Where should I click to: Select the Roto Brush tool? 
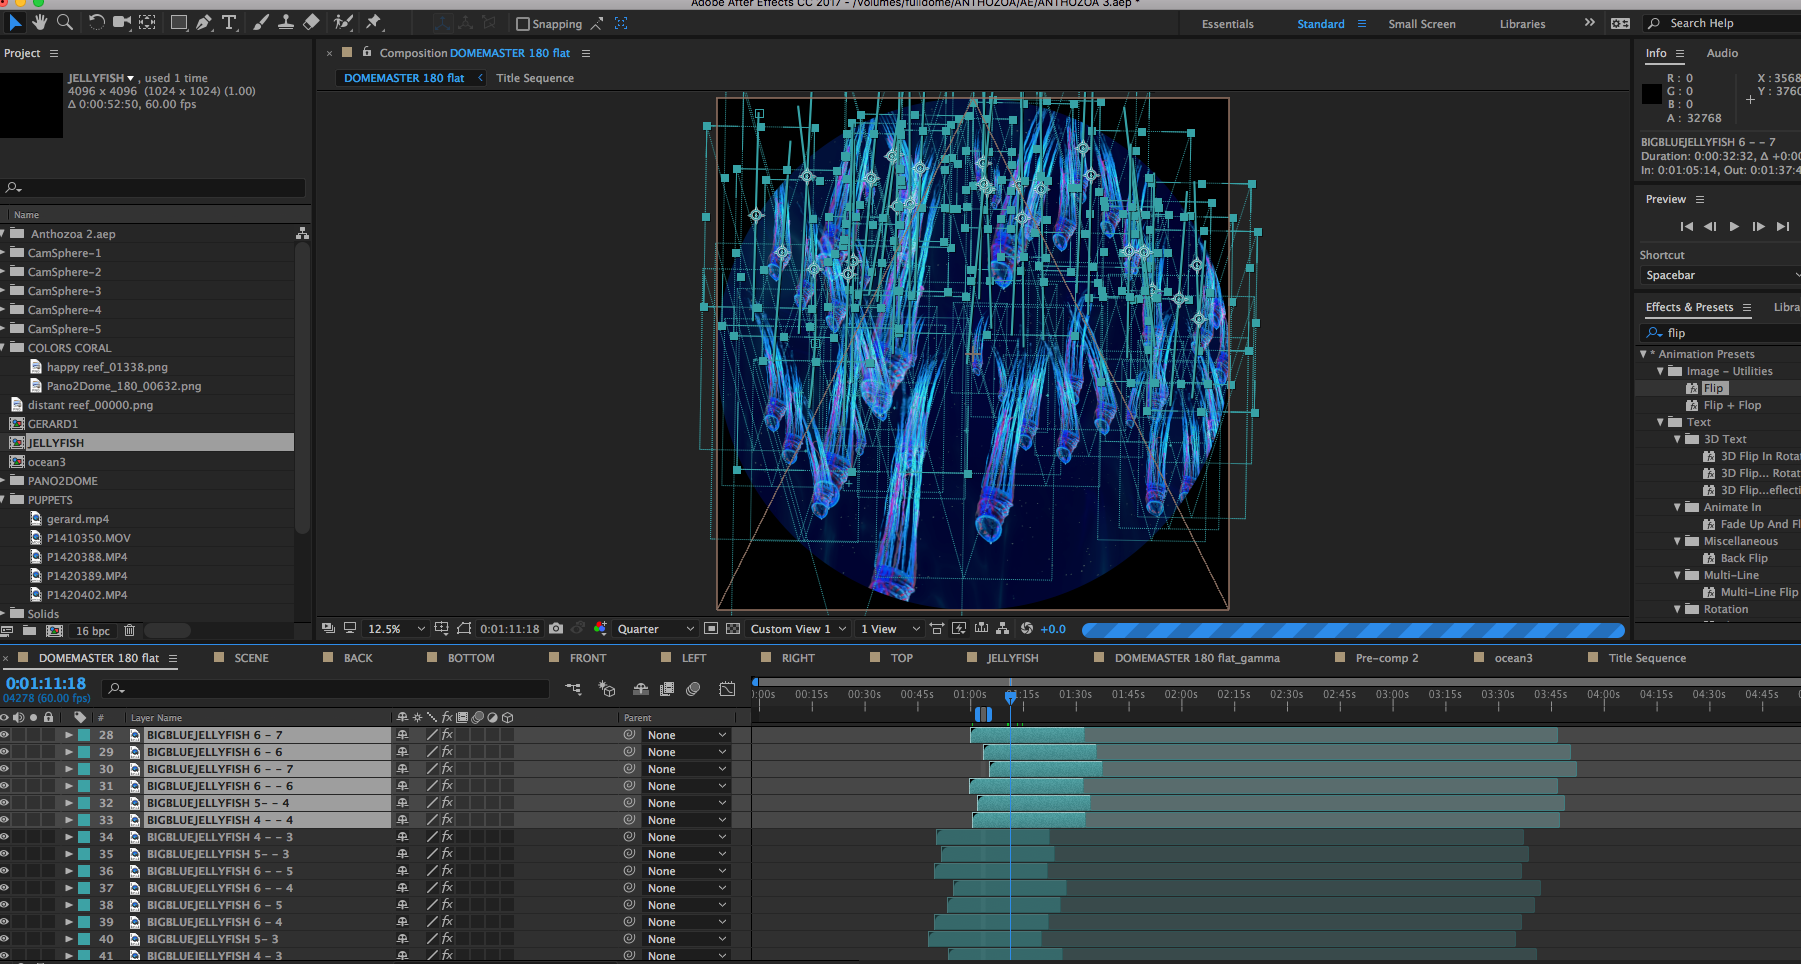(x=343, y=22)
